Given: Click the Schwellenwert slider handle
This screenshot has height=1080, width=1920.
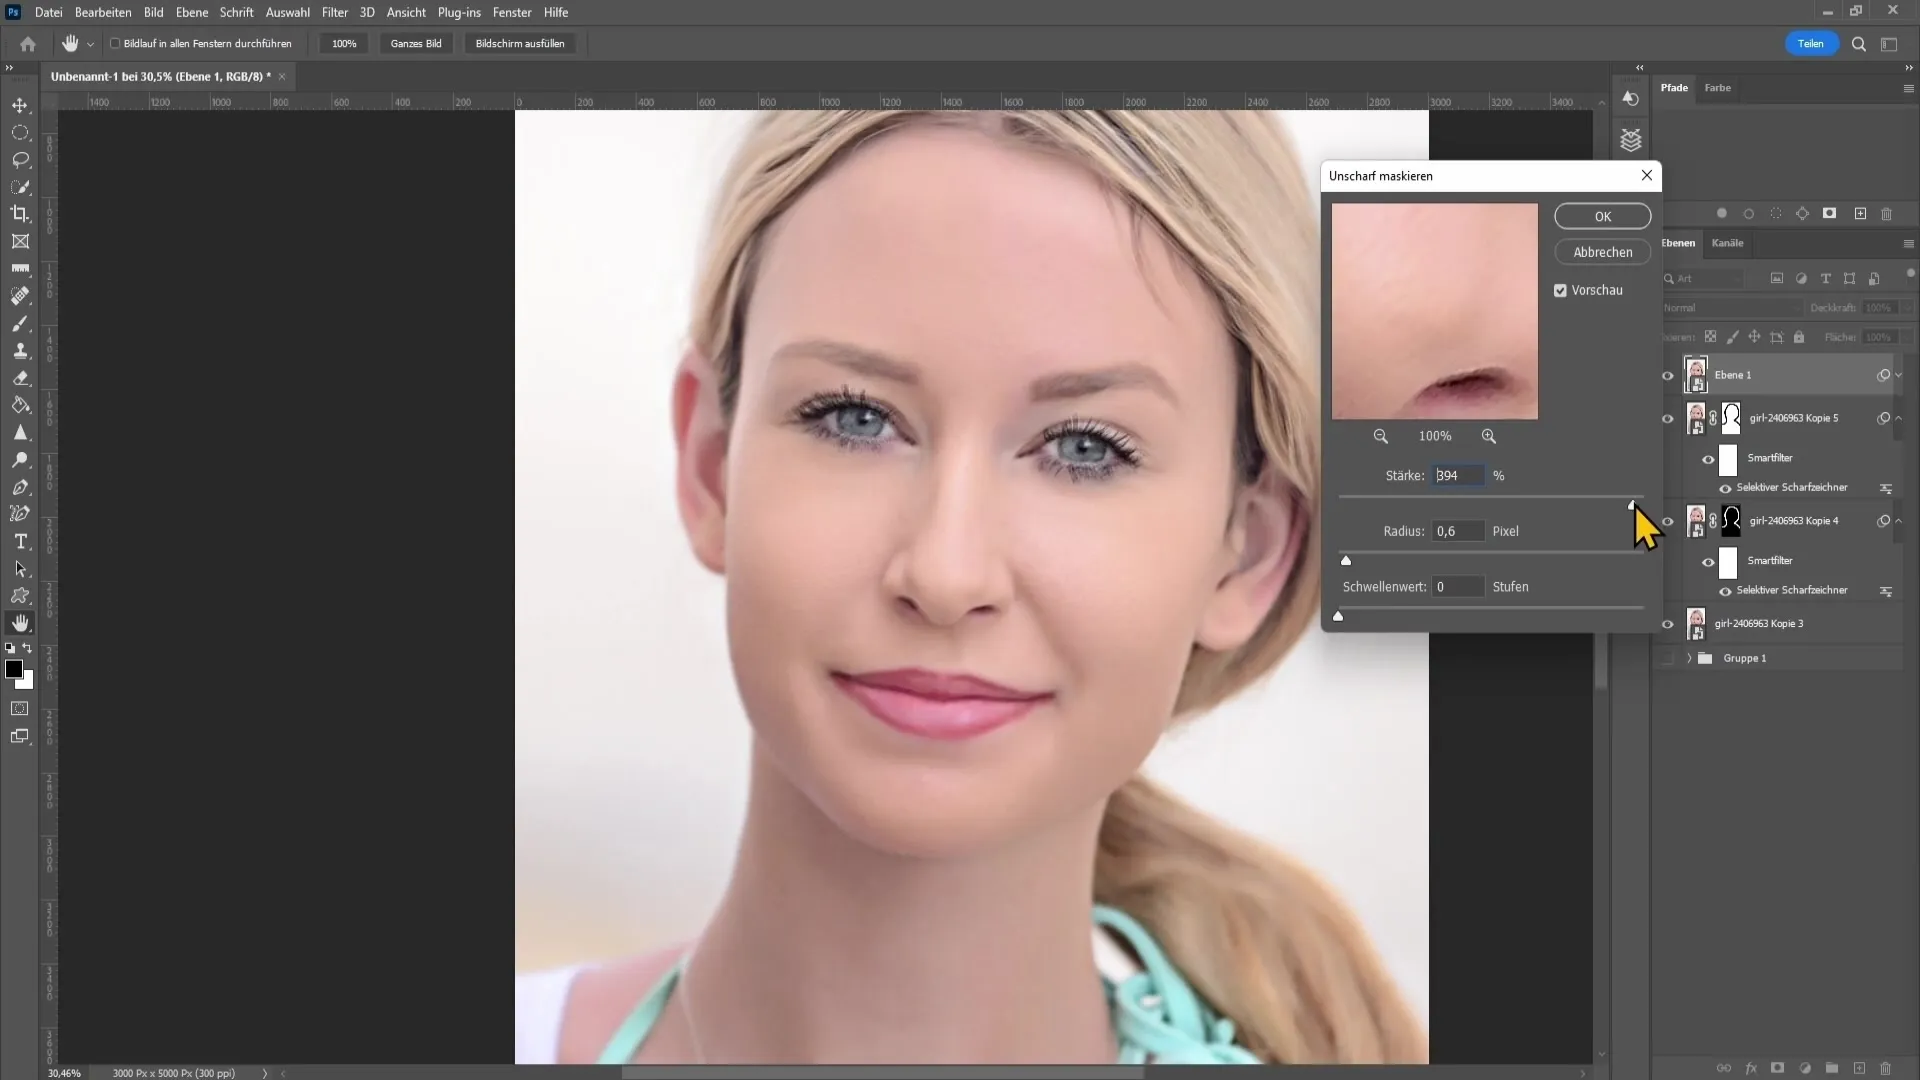Looking at the screenshot, I should [x=1338, y=617].
